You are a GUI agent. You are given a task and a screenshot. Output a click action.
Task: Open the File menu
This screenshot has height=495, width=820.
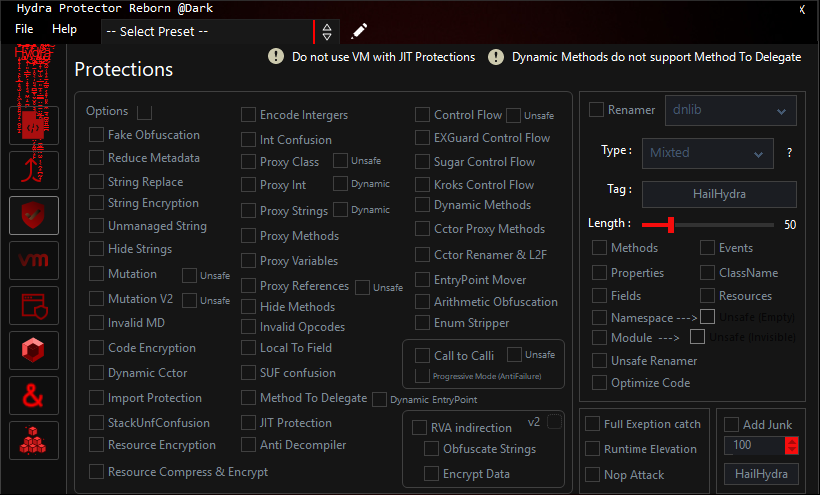click(x=24, y=29)
